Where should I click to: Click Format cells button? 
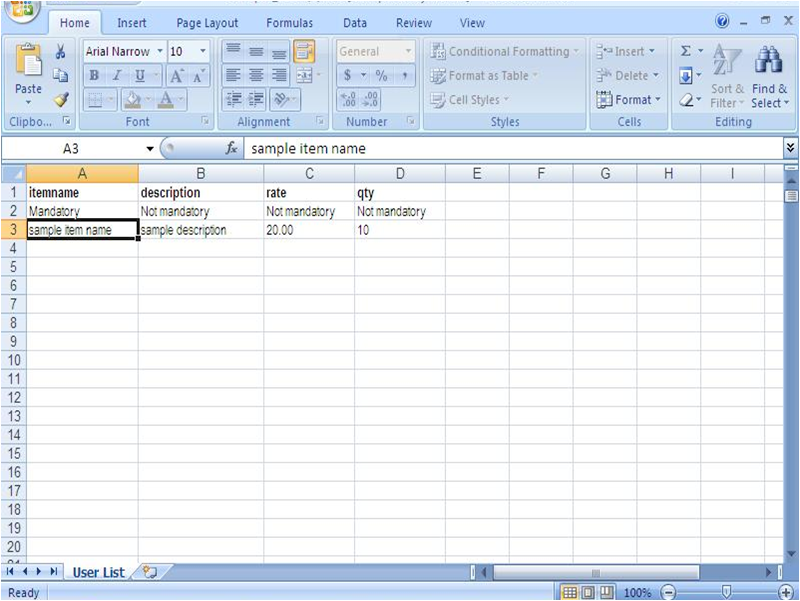click(629, 99)
